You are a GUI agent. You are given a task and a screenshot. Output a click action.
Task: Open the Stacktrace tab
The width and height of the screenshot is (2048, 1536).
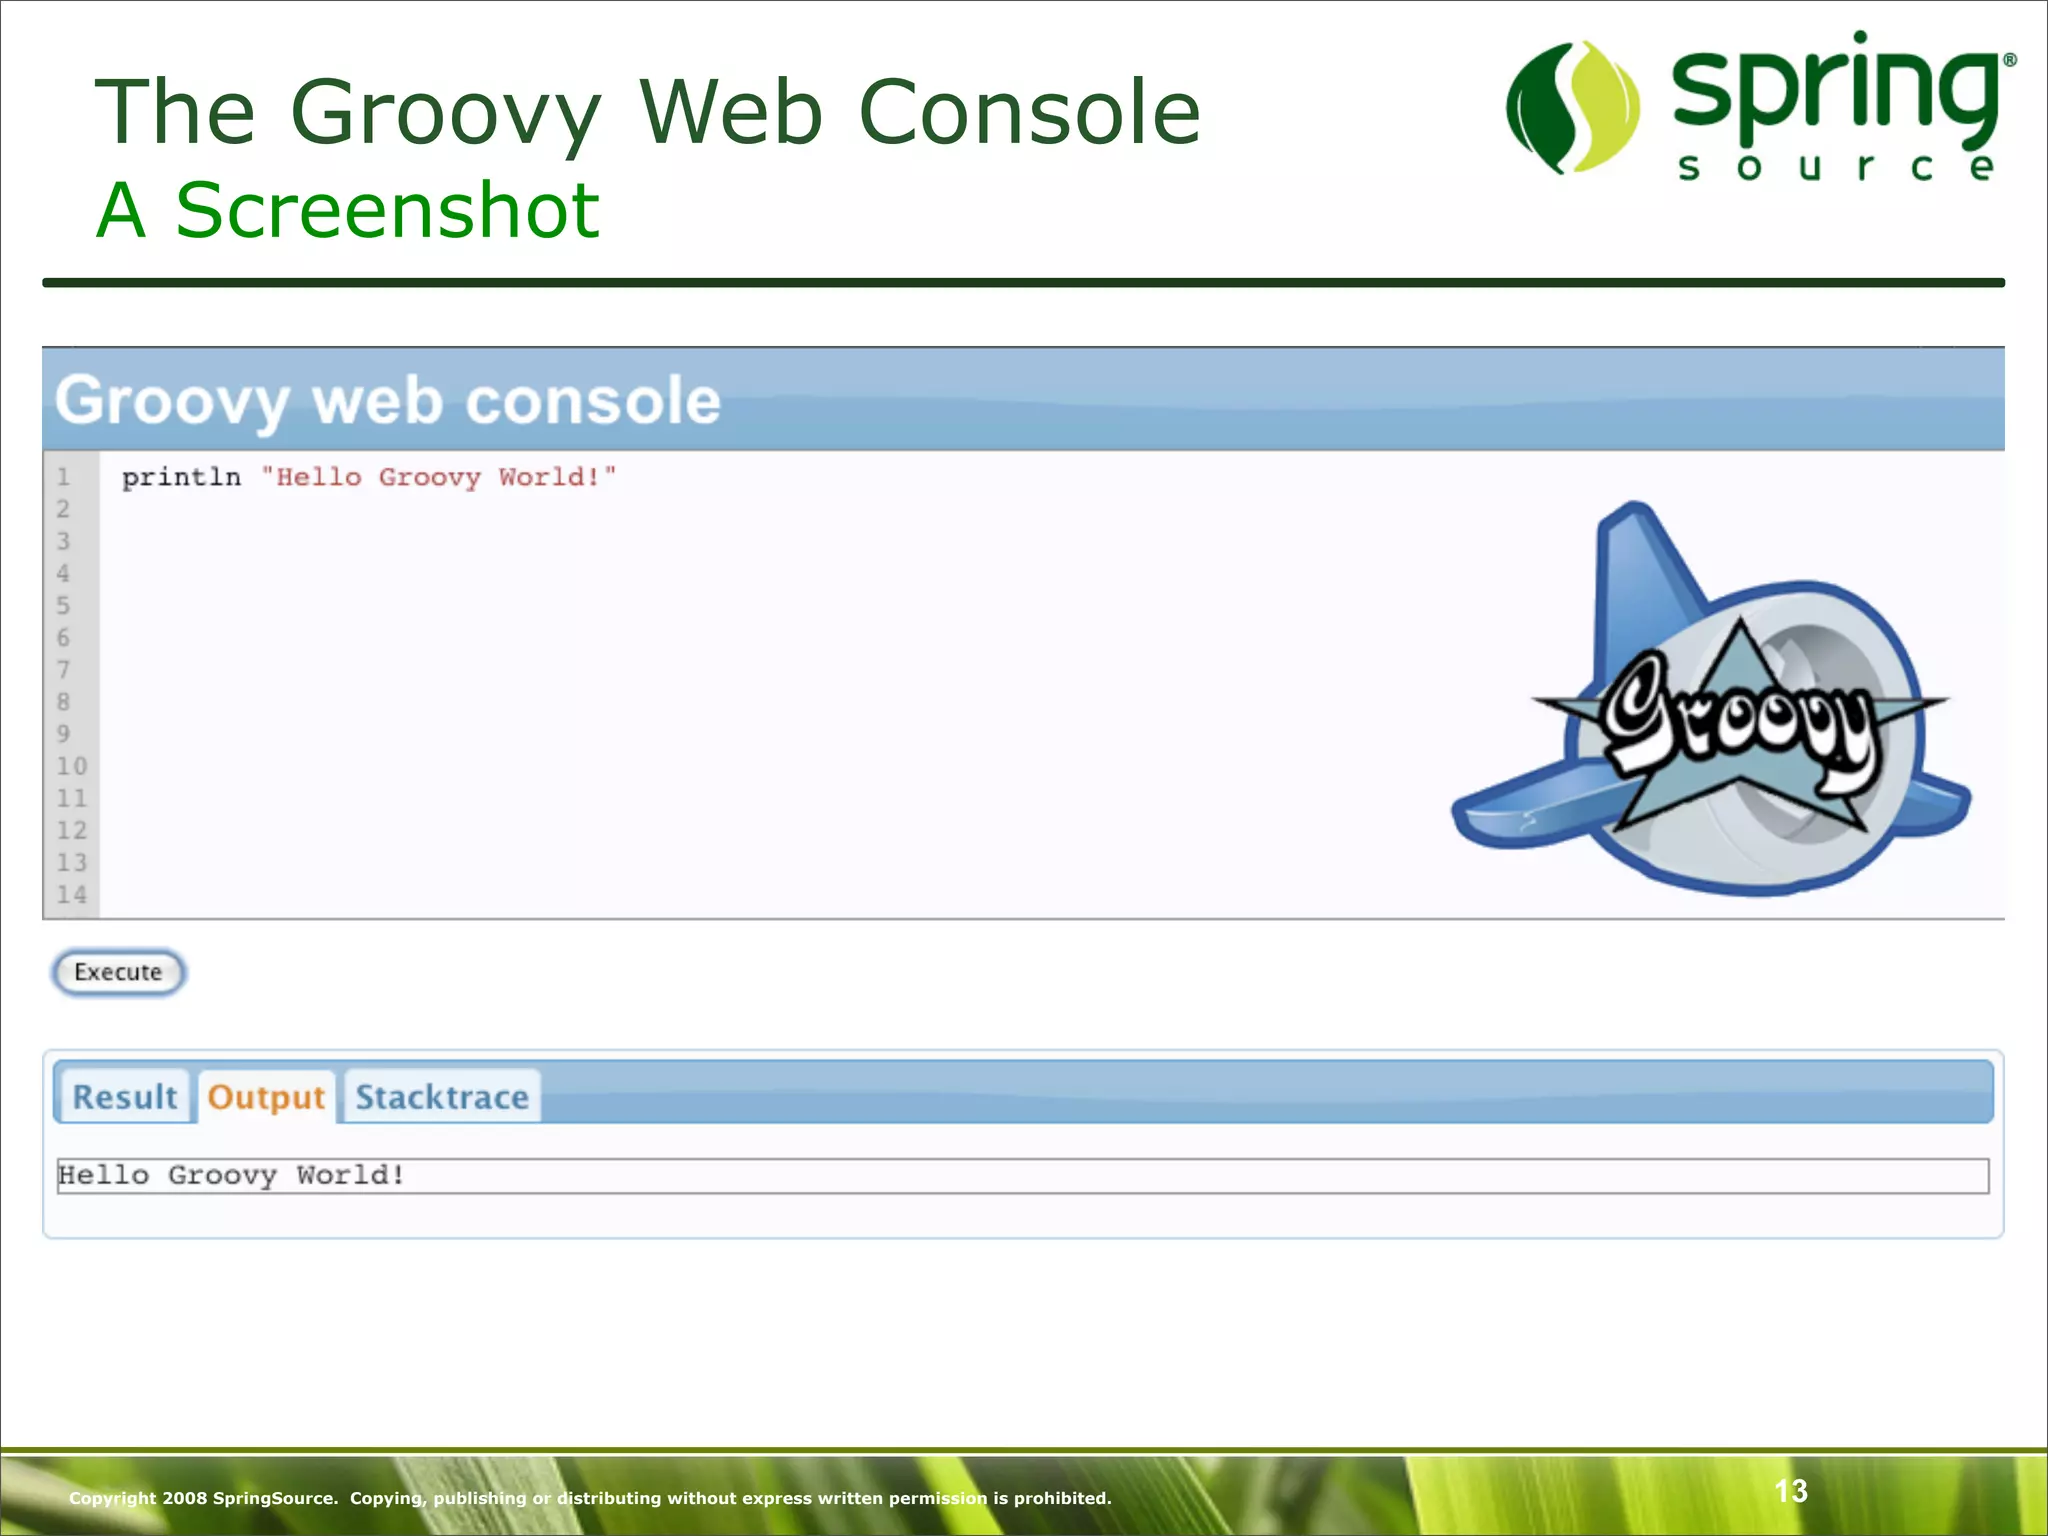click(x=441, y=1097)
